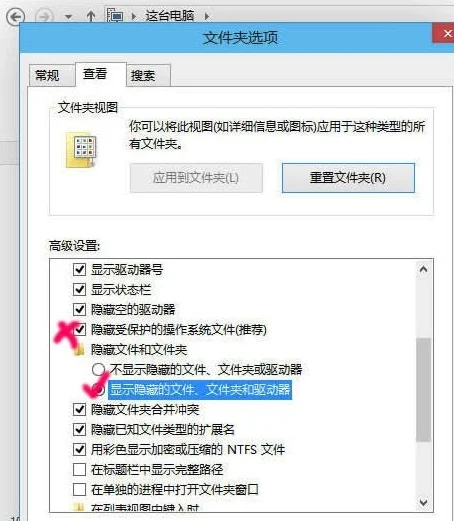Click the Forward arrow in Explorer
Screen dimensions: 454x521
44,16
